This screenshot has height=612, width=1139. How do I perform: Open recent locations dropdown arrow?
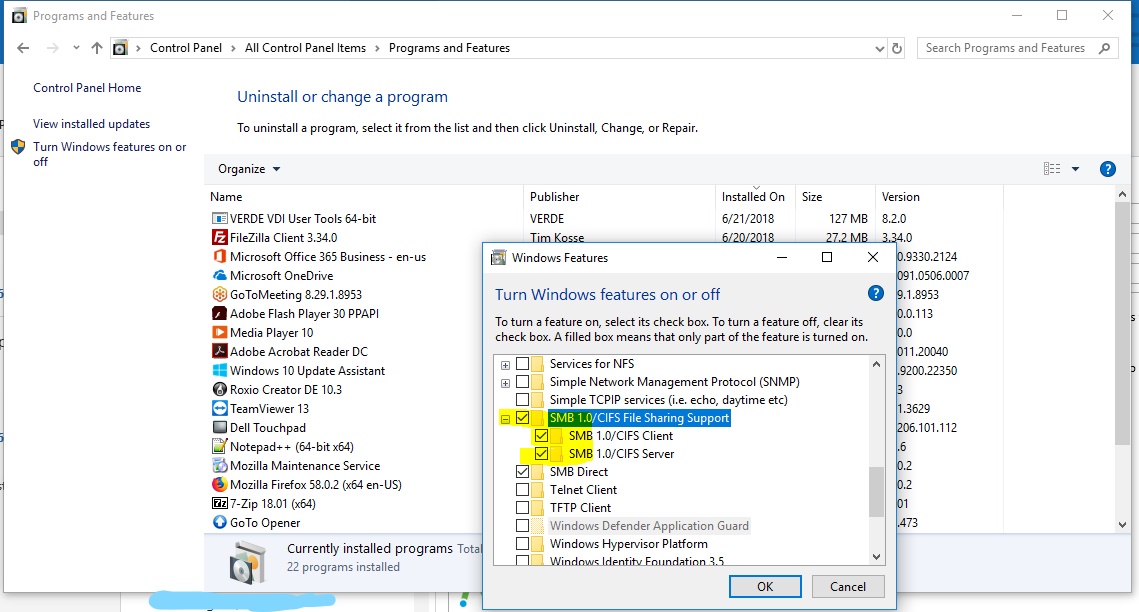click(x=76, y=48)
